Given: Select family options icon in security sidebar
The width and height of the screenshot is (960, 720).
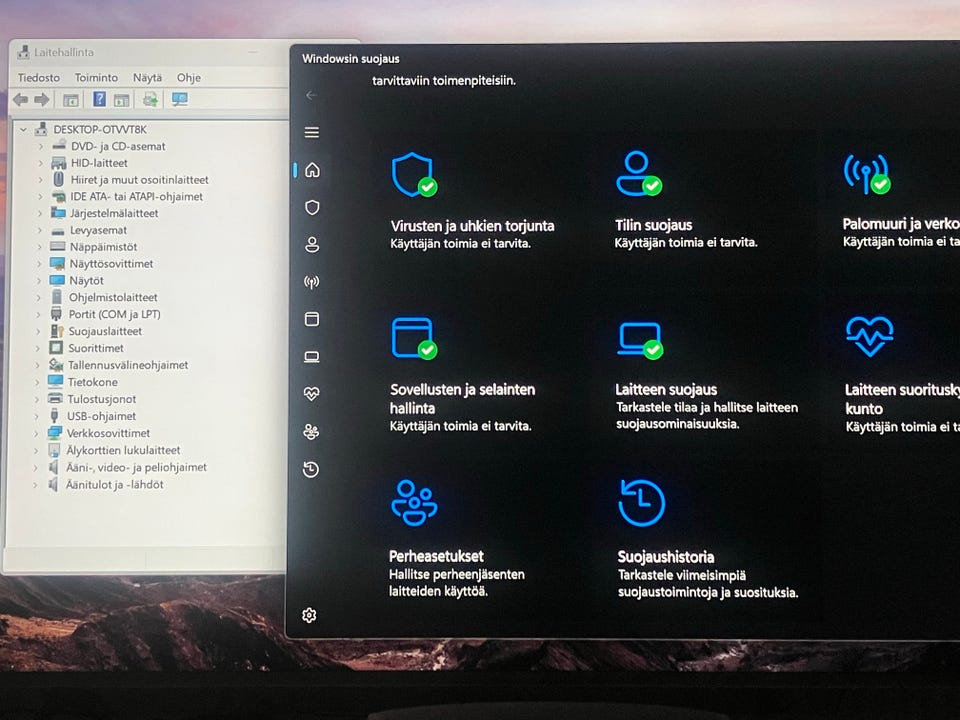Looking at the screenshot, I should pyautogui.click(x=311, y=432).
